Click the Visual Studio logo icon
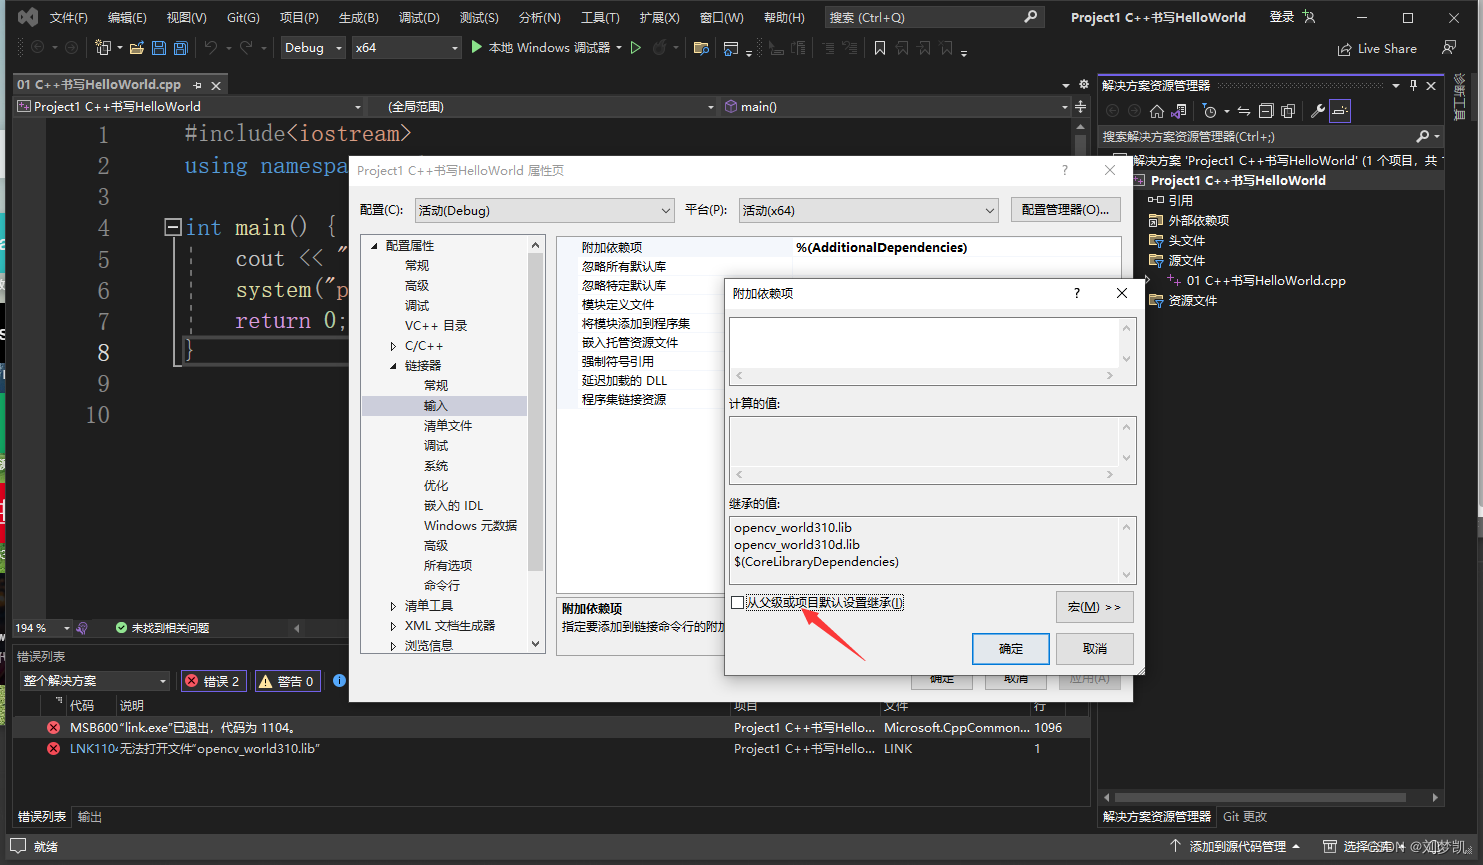 coord(27,17)
